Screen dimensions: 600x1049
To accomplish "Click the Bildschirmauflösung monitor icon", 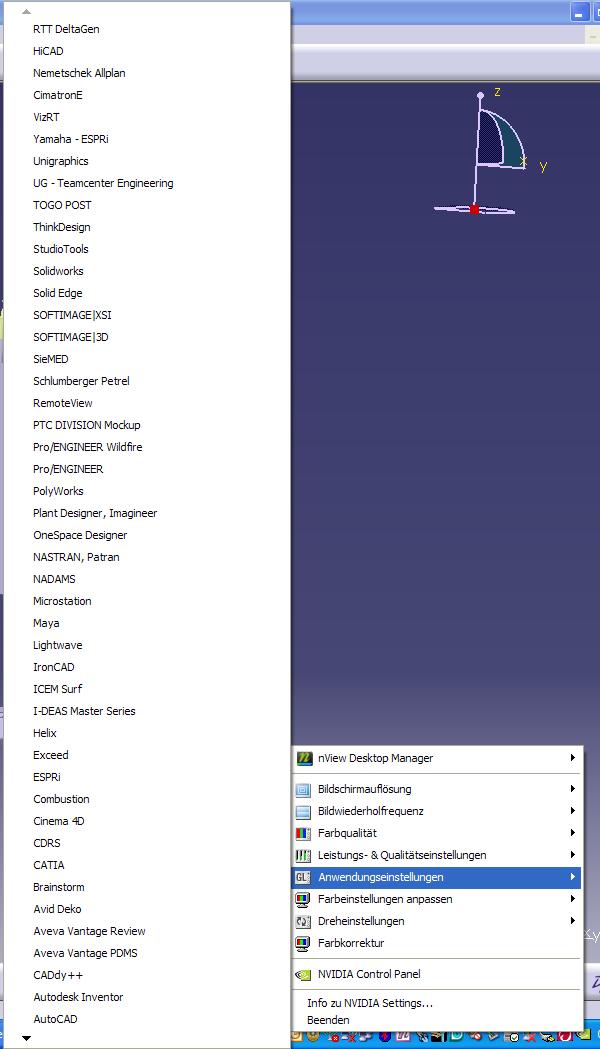I will point(303,789).
